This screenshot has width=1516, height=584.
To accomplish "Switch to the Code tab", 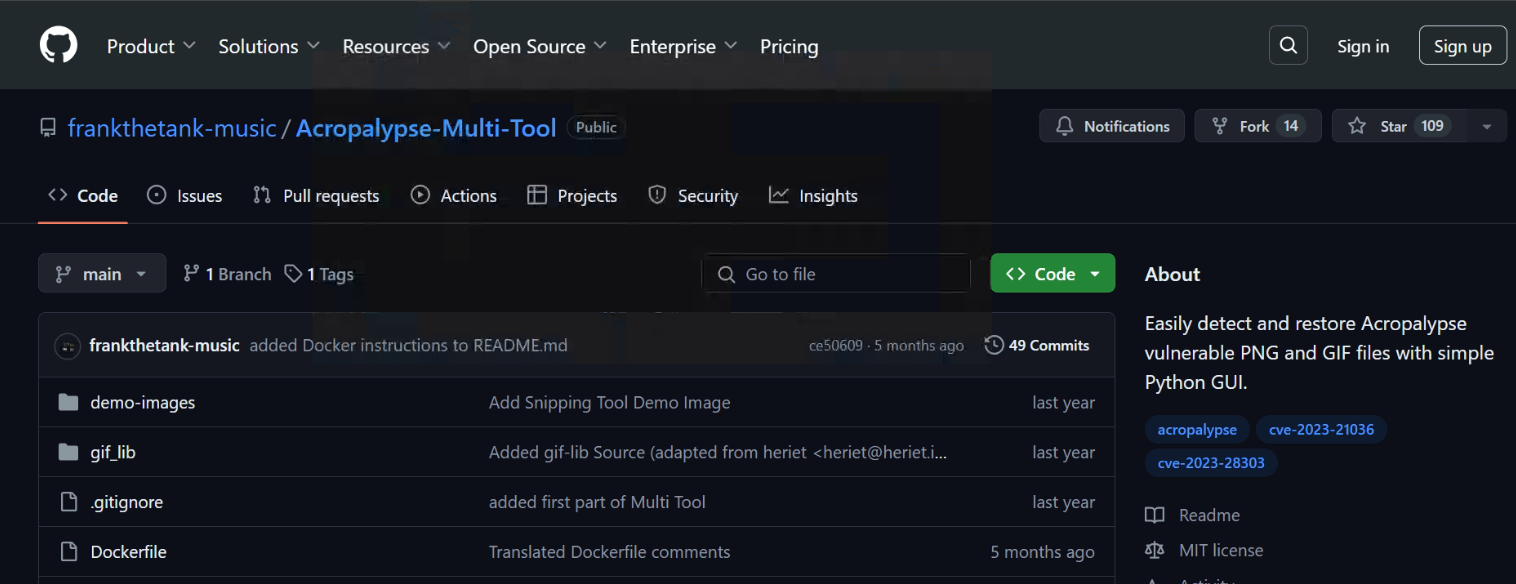I will pos(83,196).
